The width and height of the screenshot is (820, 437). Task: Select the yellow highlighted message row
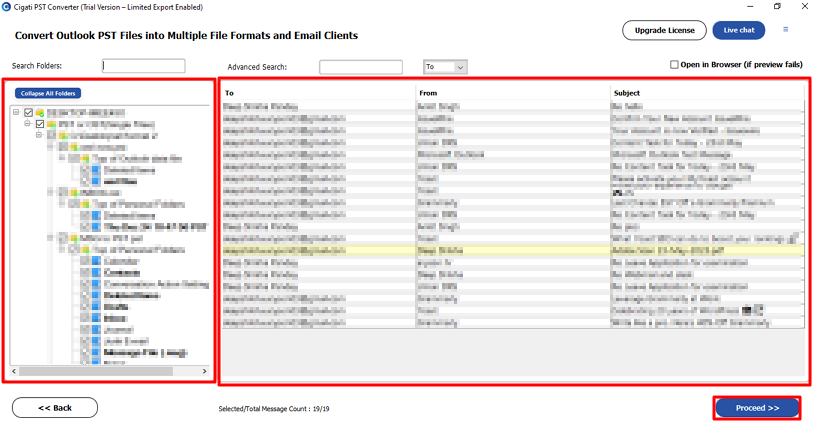(513, 251)
